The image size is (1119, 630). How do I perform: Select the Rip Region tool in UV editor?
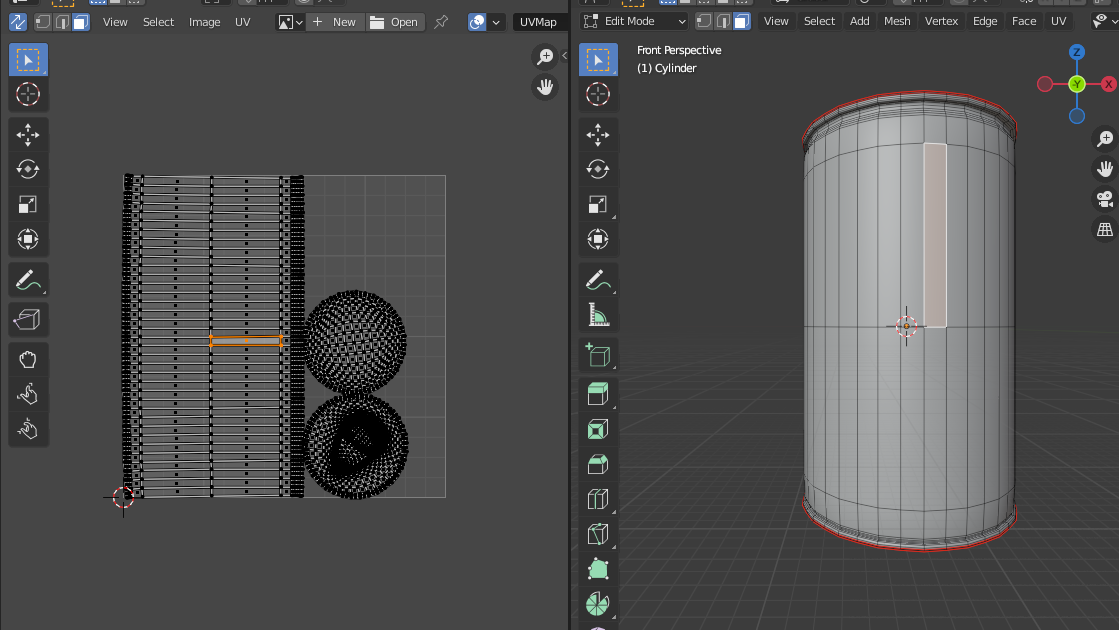coord(28,320)
